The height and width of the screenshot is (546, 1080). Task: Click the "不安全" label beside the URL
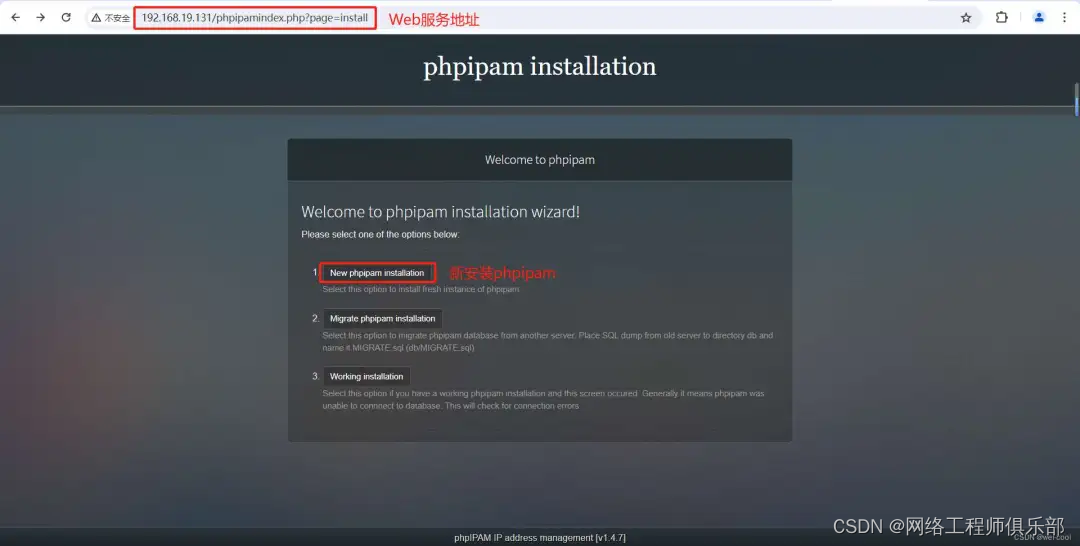pyautogui.click(x=117, y=18)
